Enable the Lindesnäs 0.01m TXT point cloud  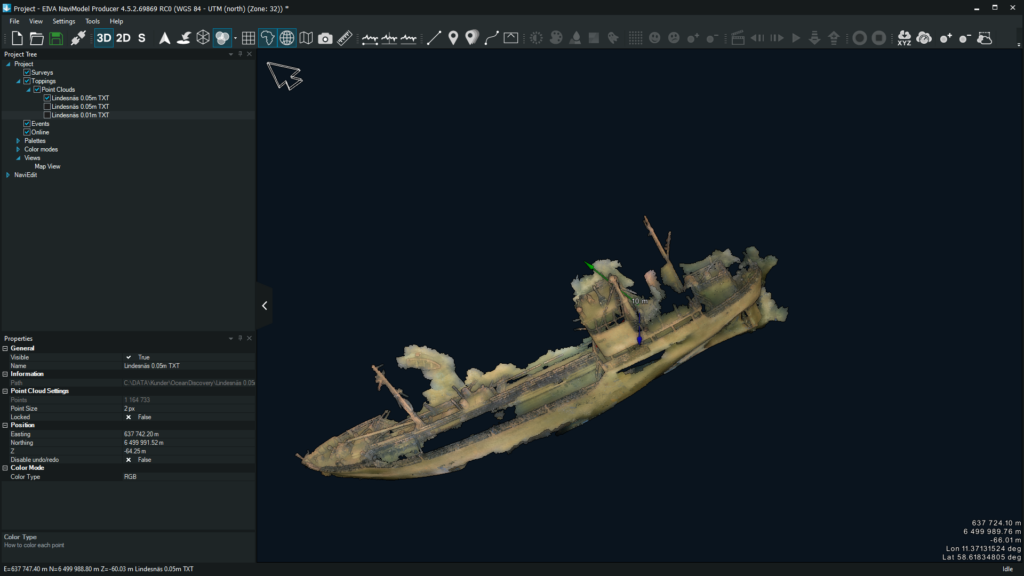click(x=46, y=114)
